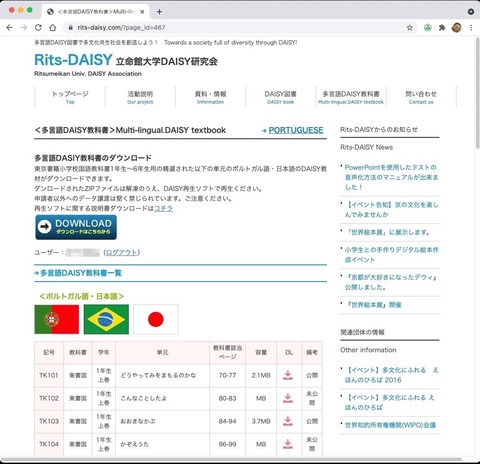Select the TK102 code cell
This screenshot has width=480, height=464.
49,398
